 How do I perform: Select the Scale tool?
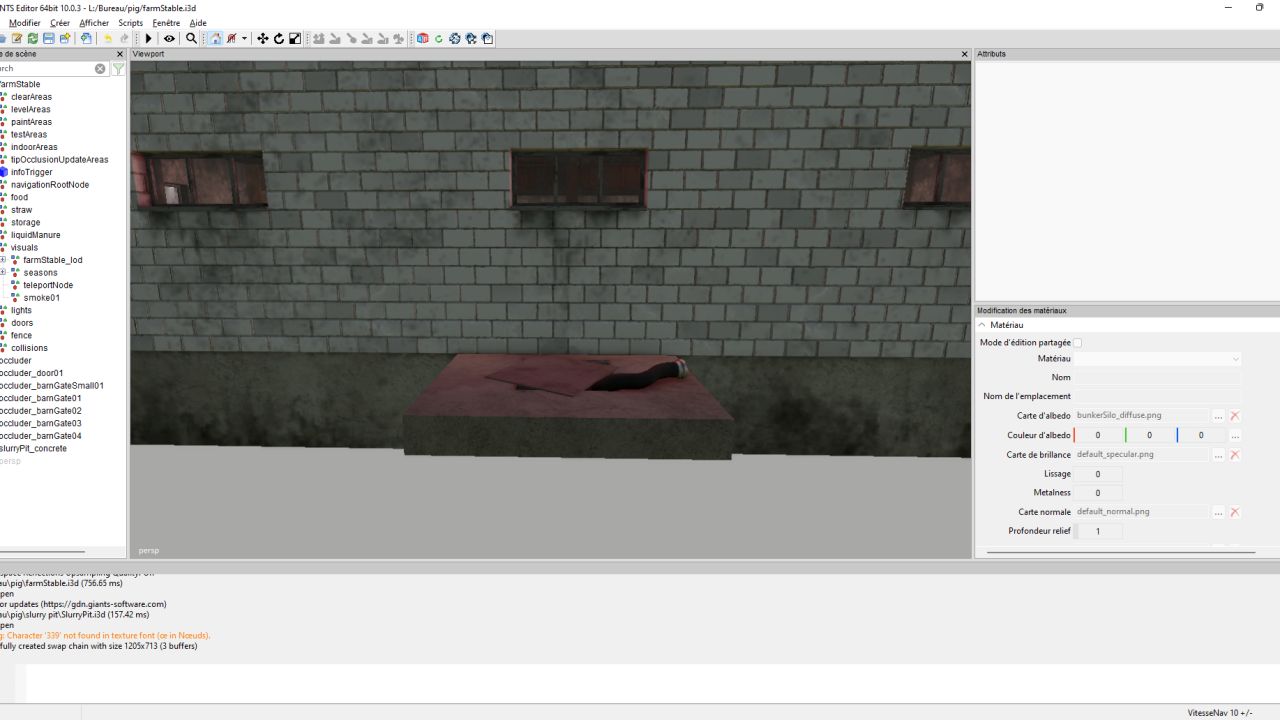click(295, 38)
